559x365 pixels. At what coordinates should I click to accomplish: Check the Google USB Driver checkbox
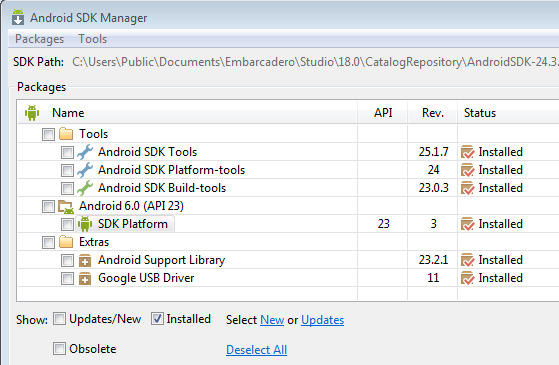(x=67, y=278)
